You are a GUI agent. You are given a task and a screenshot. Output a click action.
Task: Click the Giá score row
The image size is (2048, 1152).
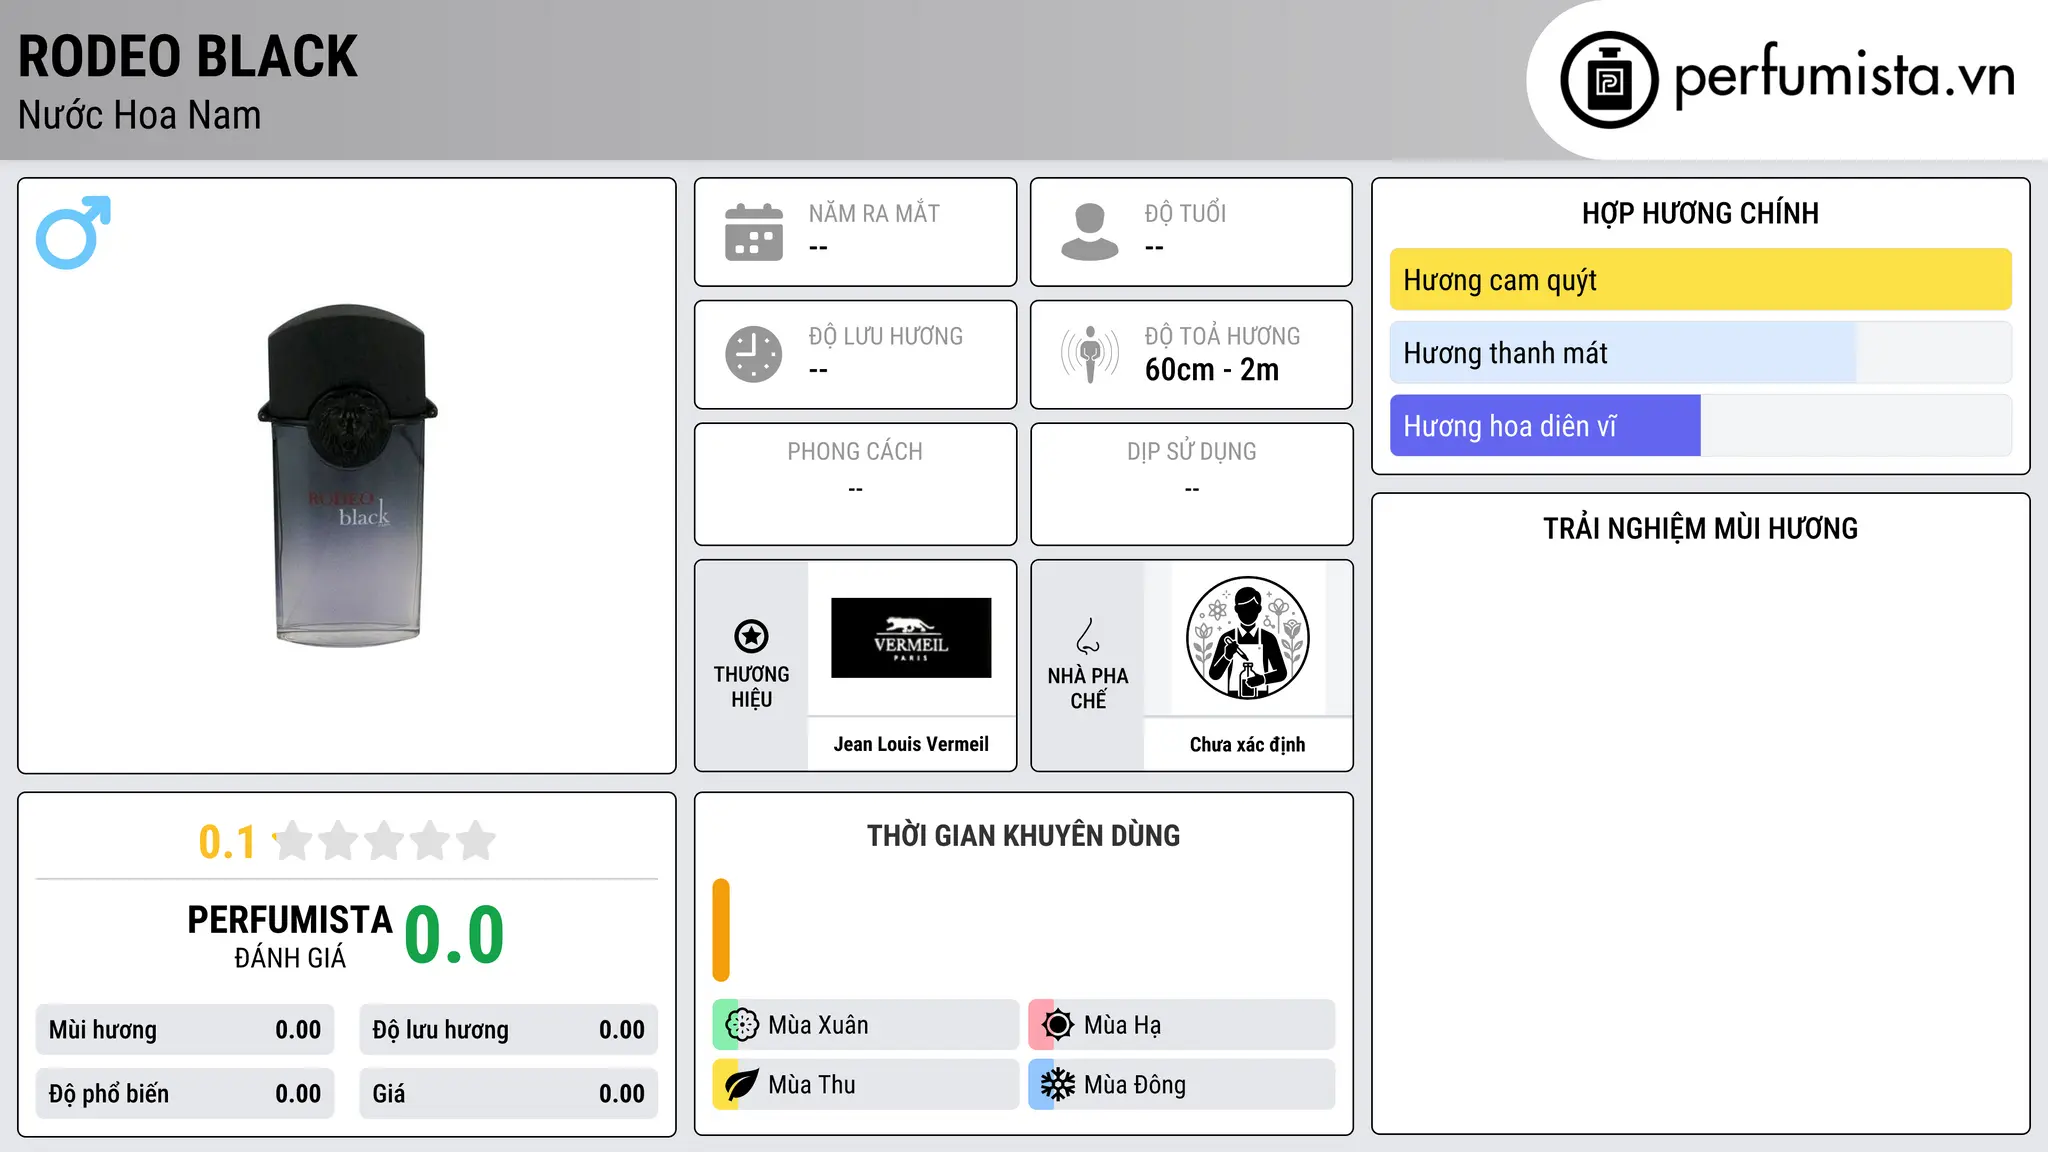(509, 1094)
